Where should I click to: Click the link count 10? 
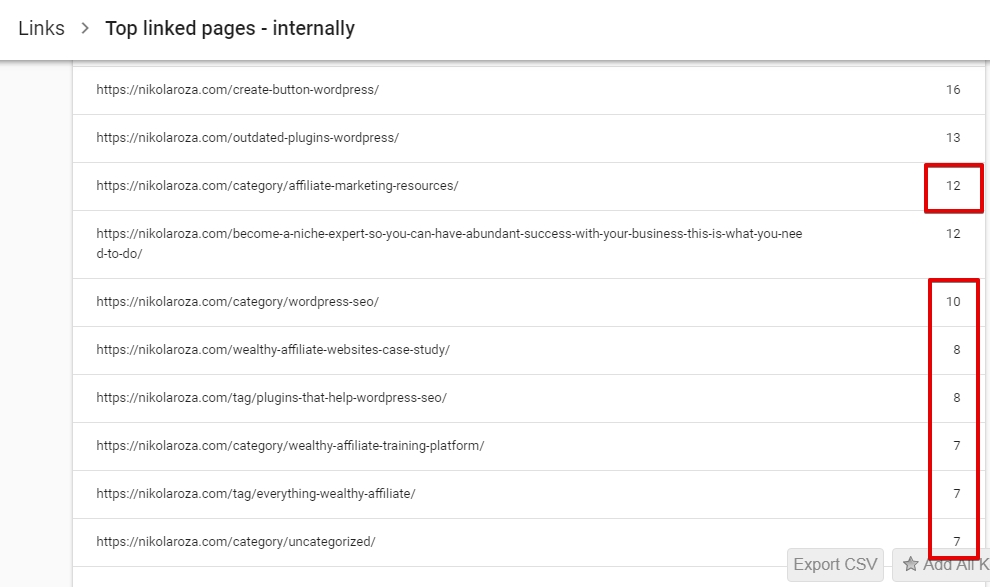(953, 302)
